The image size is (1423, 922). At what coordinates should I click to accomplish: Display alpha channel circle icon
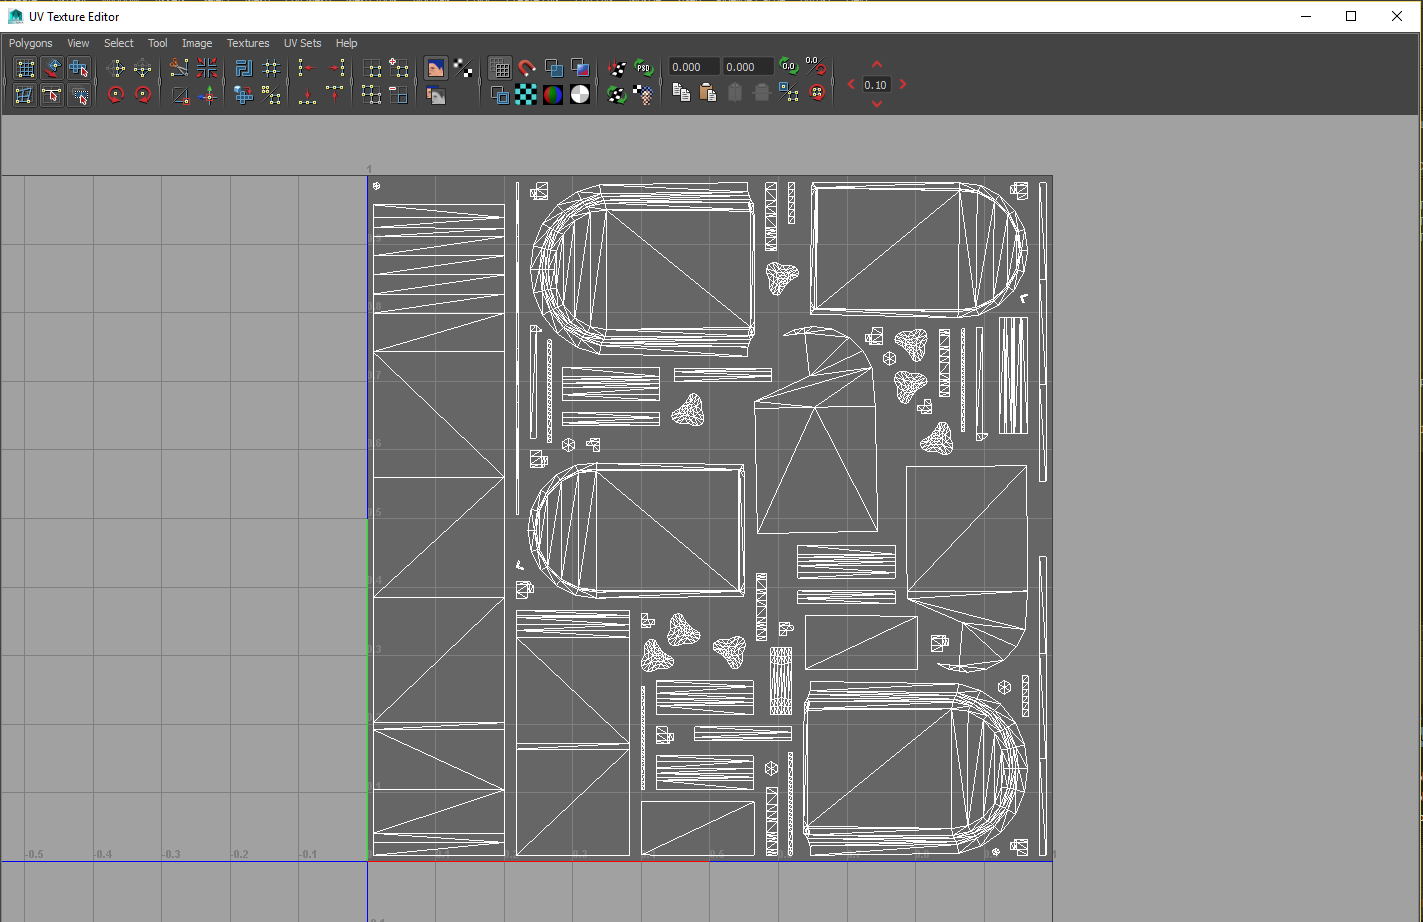pos(580,95)
